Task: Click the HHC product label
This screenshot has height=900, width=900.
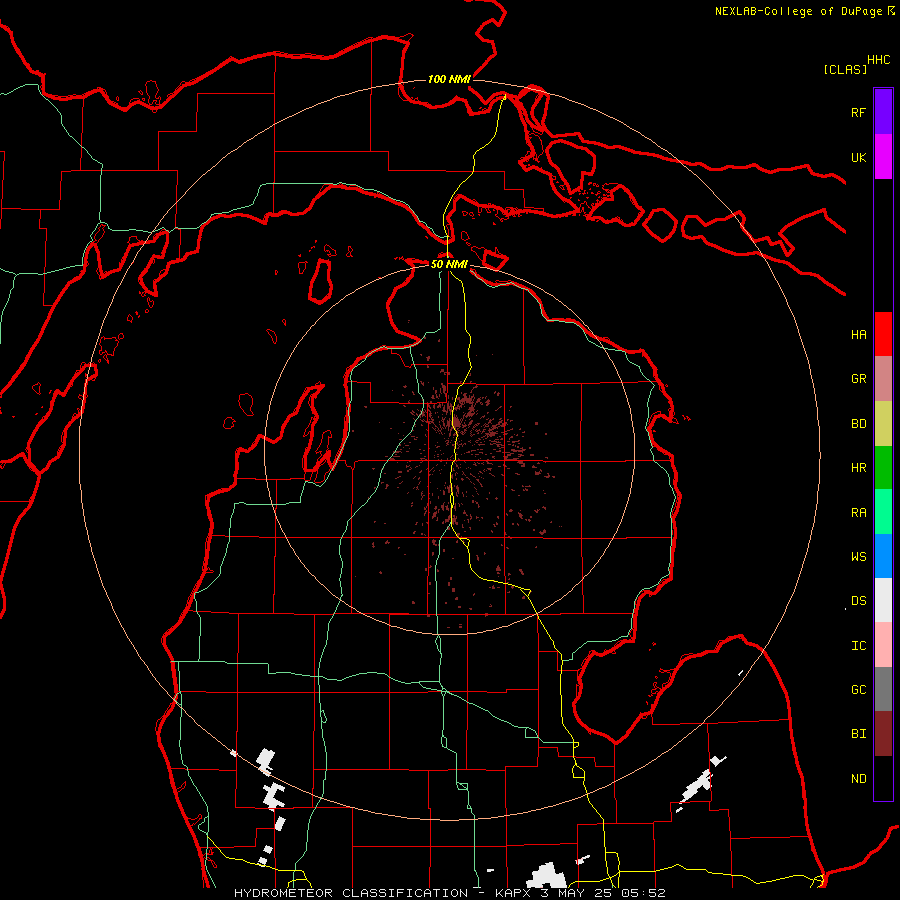Action: click(878, 60)
